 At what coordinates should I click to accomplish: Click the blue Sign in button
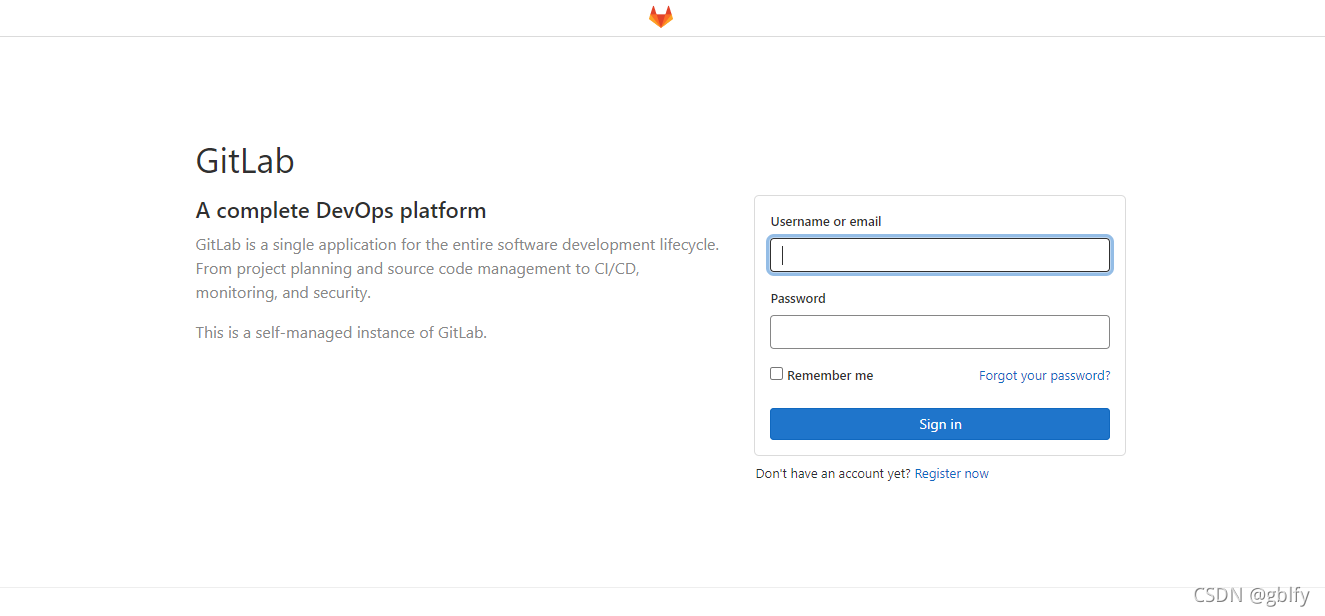(x=940, y=424)
